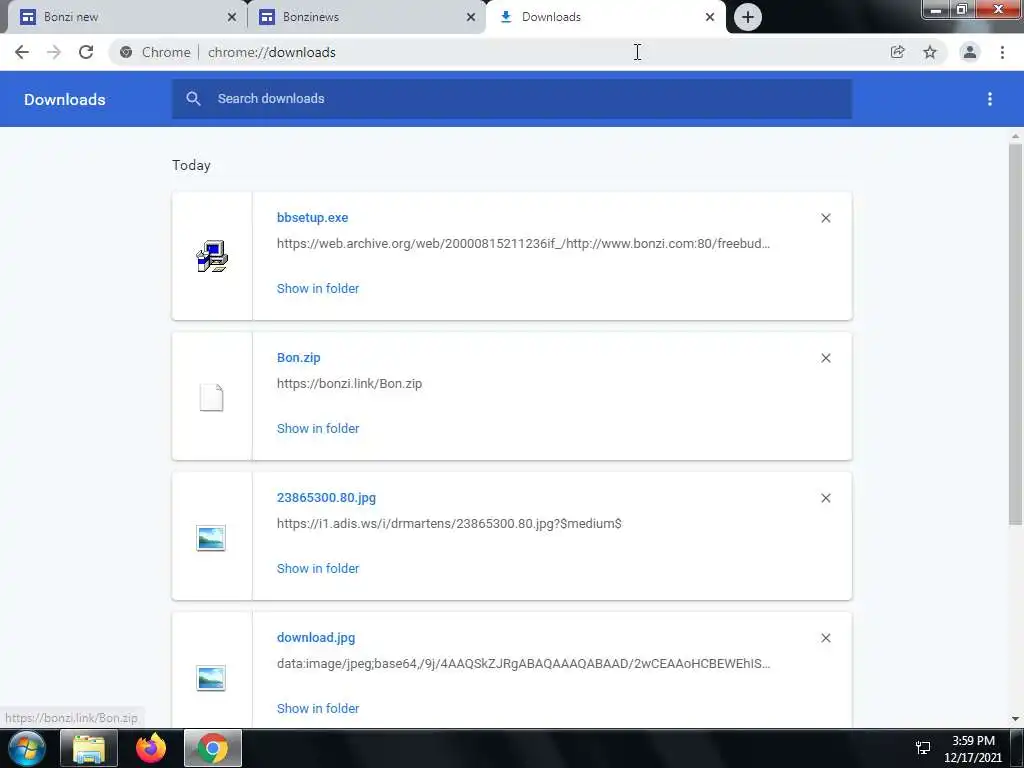Show bbsetup.exe in folder
Image resolution: width=1024 pixels, height=768 pixels.
(x=318, y=289)
